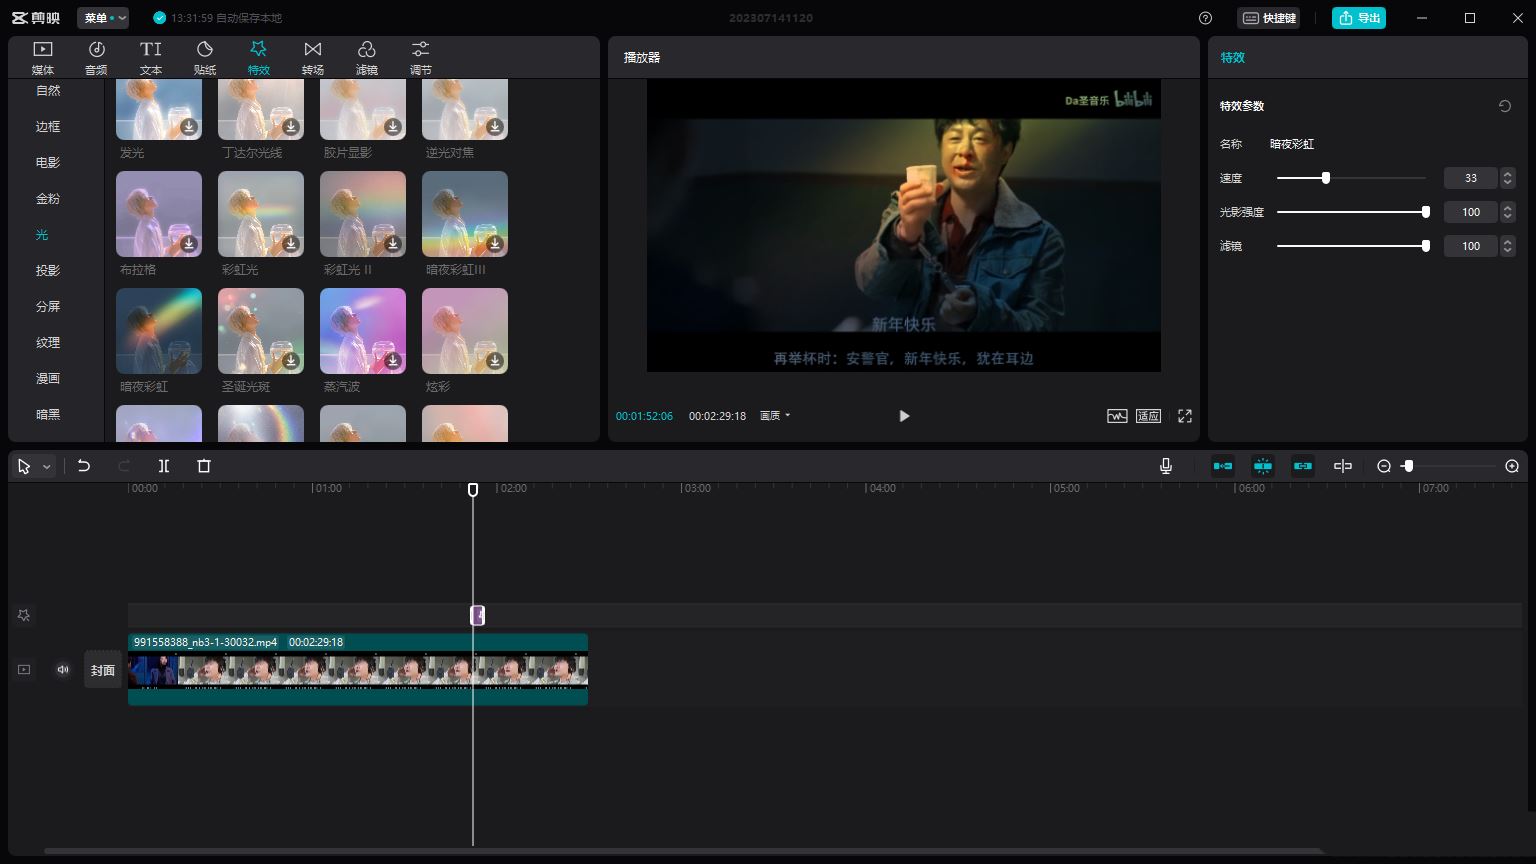Select the 分屏 effect category

(48, 306)
